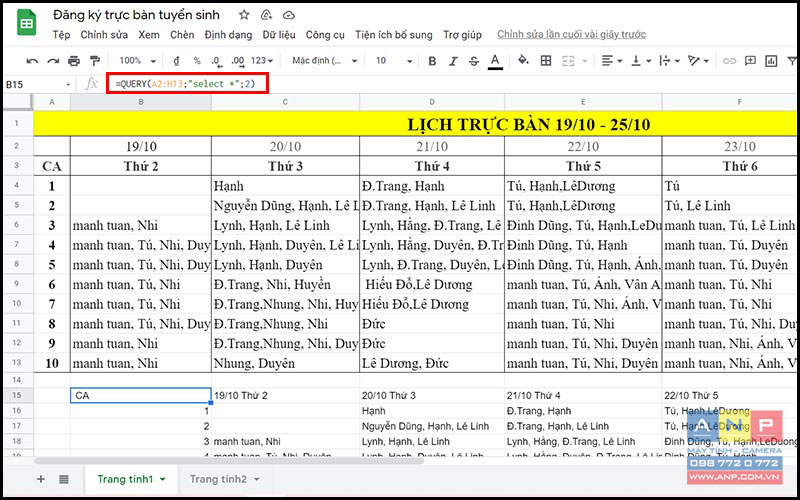Viewport: 800px width, 500px height.
Task: Click the name box showing B15
Action: coord(32,84)
